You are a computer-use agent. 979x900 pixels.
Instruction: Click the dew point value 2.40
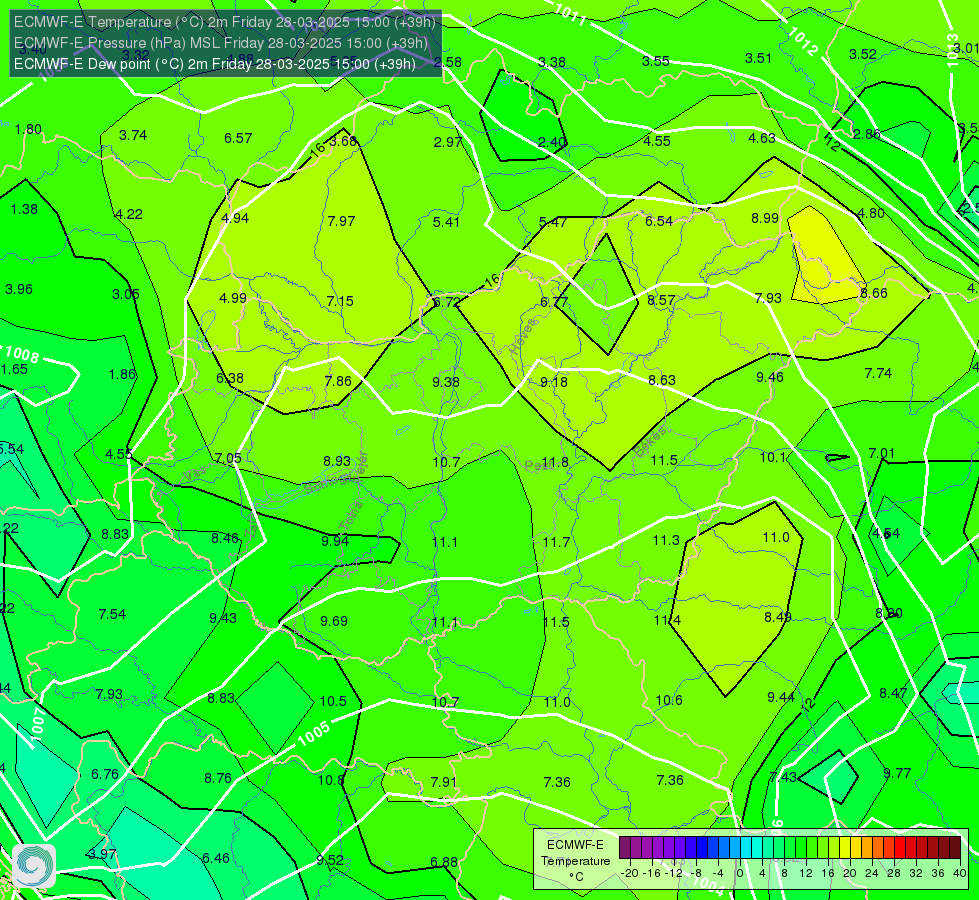pos(552,142)
